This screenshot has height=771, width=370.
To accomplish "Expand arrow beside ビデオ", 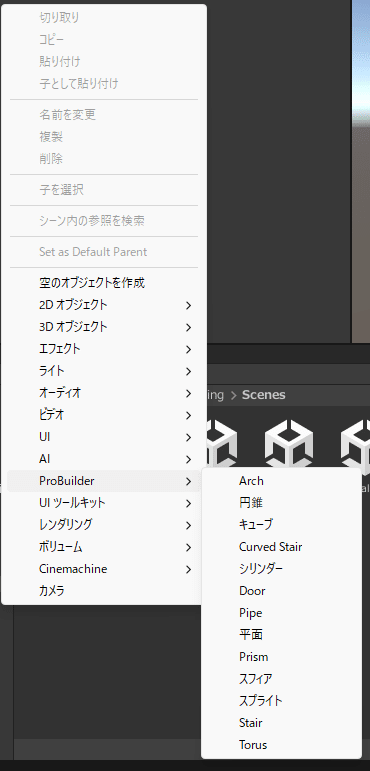I will (188, 415).
